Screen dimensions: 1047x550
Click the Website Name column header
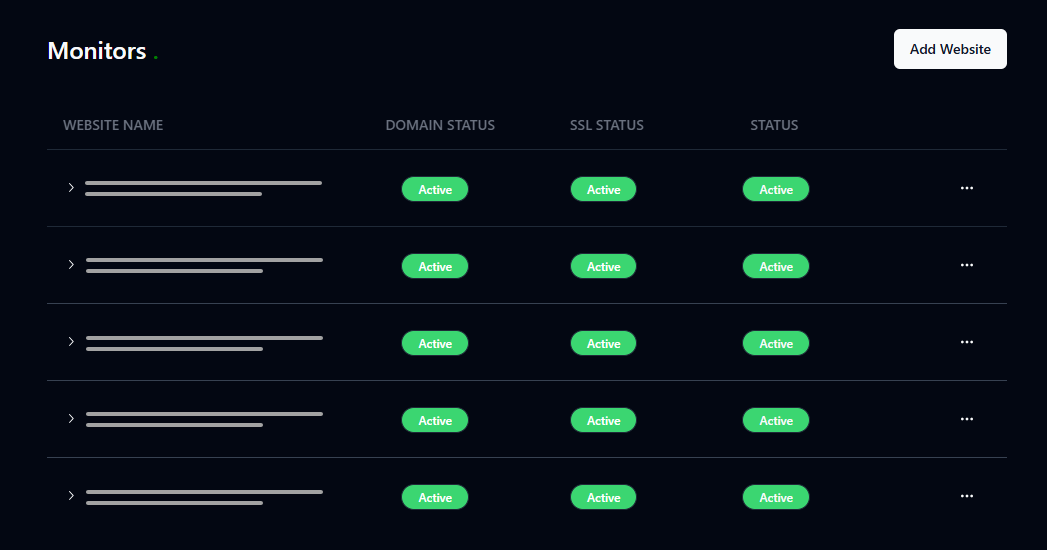pos(113,125)
